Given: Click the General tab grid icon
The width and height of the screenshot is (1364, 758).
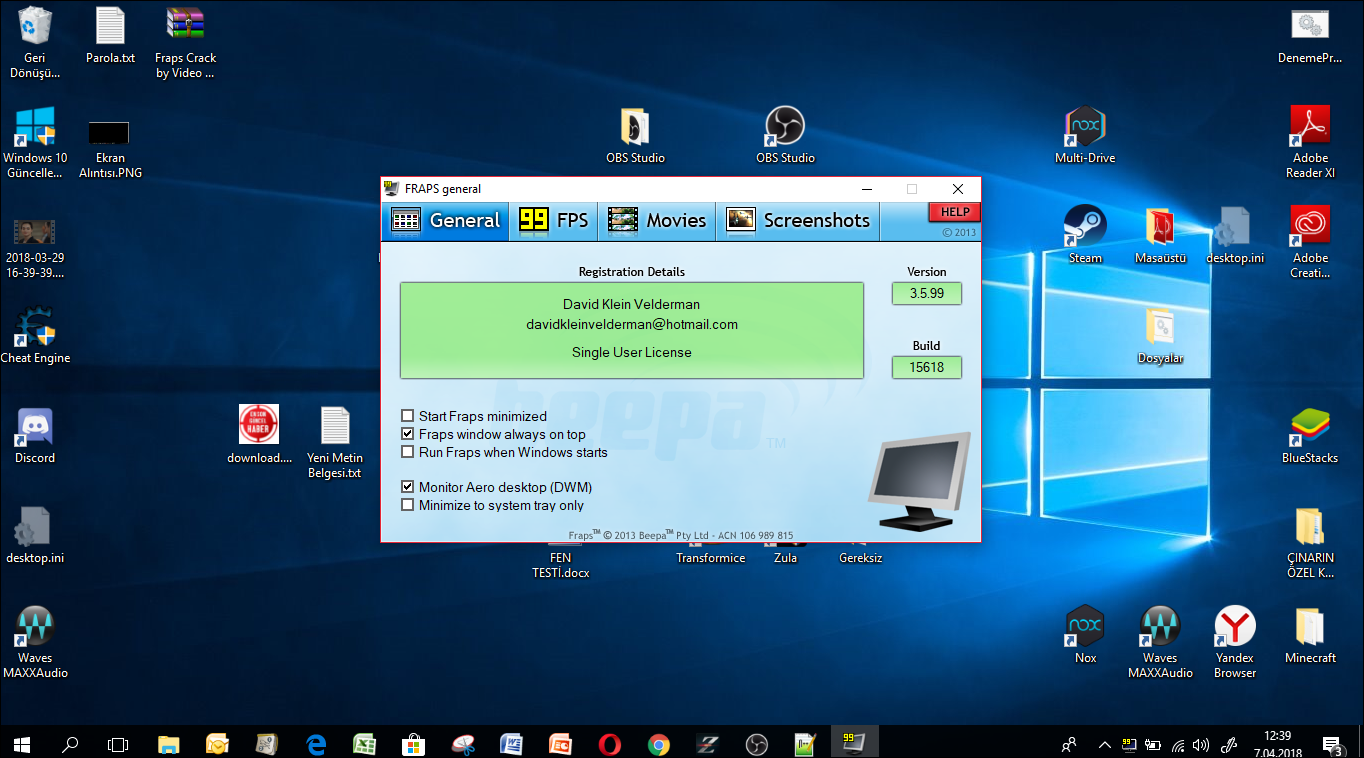Looking at the screenshot, I should point(406,220).
